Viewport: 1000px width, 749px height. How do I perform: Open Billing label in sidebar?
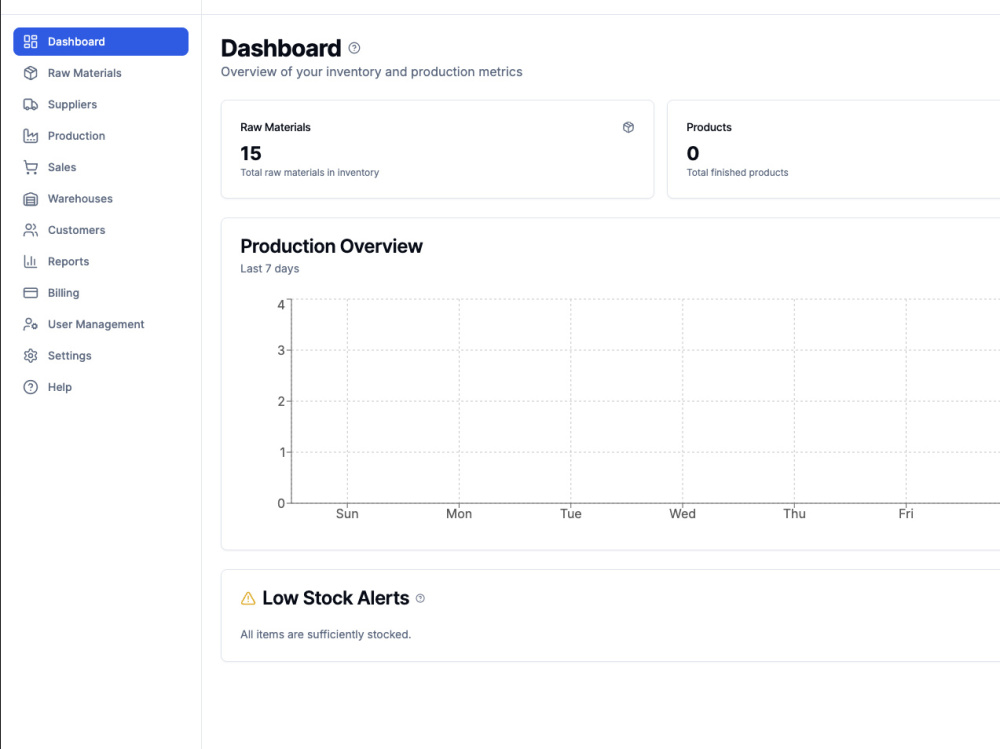63,293
